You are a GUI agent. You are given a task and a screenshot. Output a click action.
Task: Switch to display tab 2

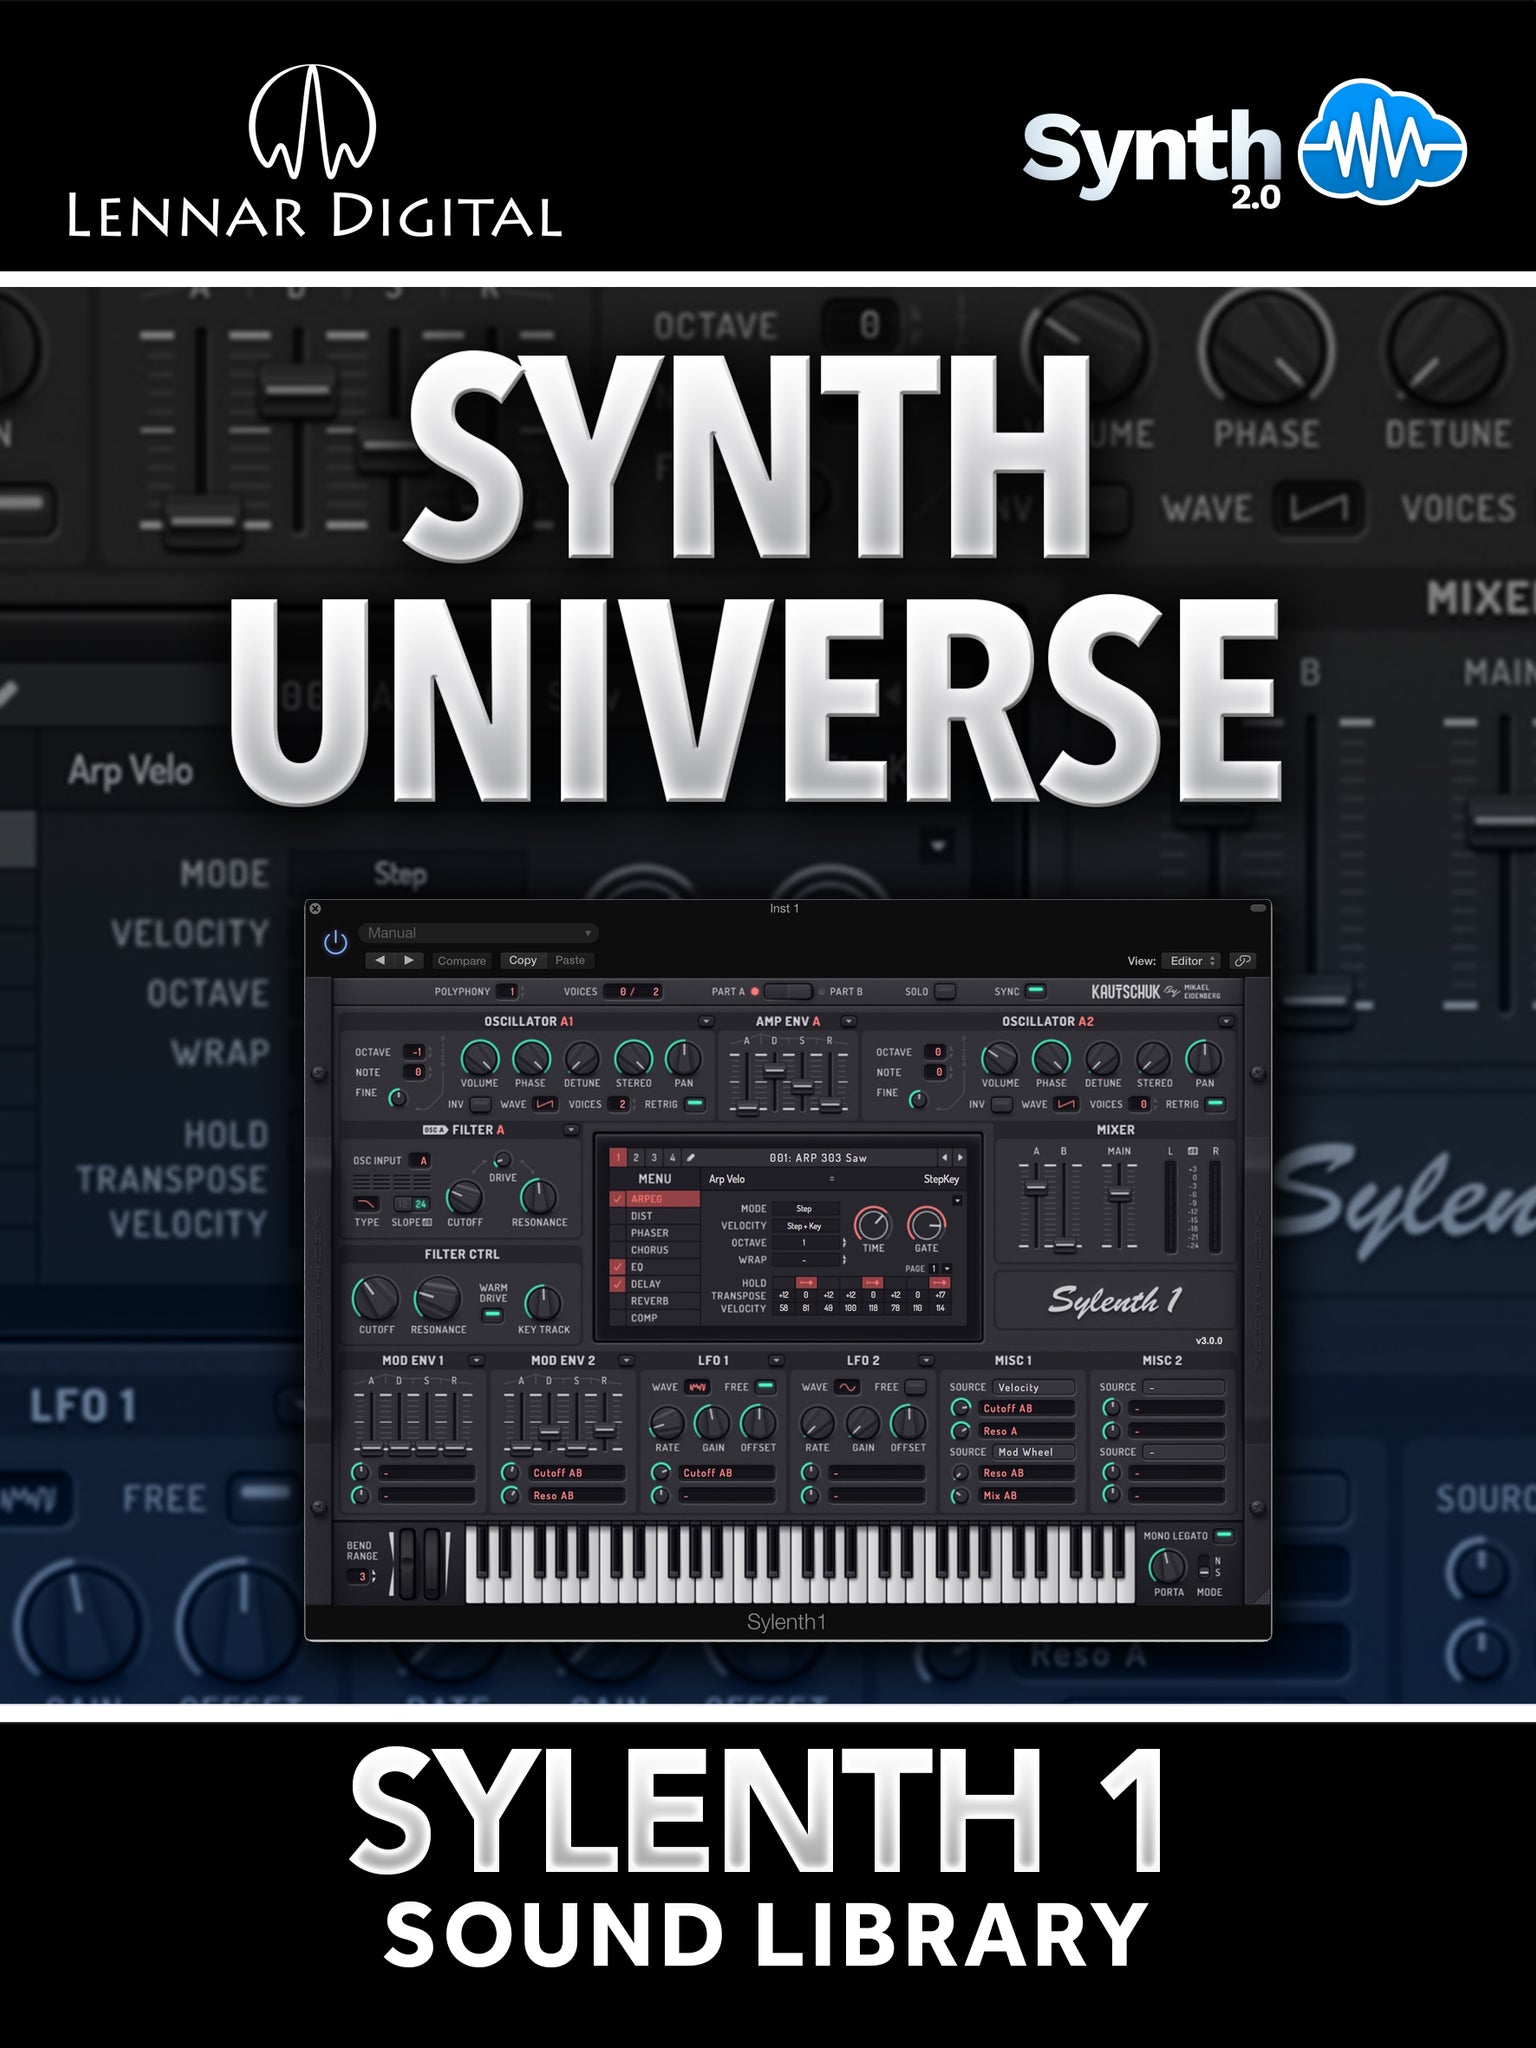point(636,1157)
